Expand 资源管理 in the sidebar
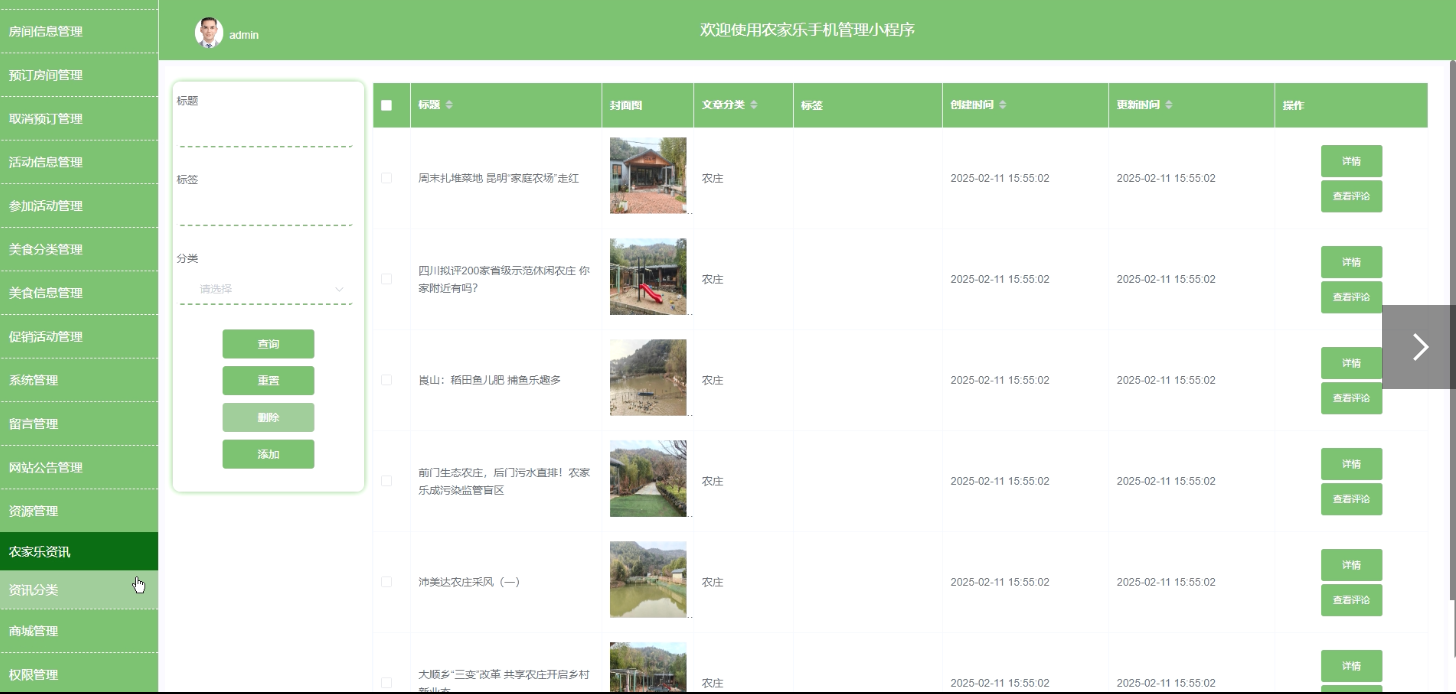Viewport: 1456px width, 694px height. click(x=79, y=511)
